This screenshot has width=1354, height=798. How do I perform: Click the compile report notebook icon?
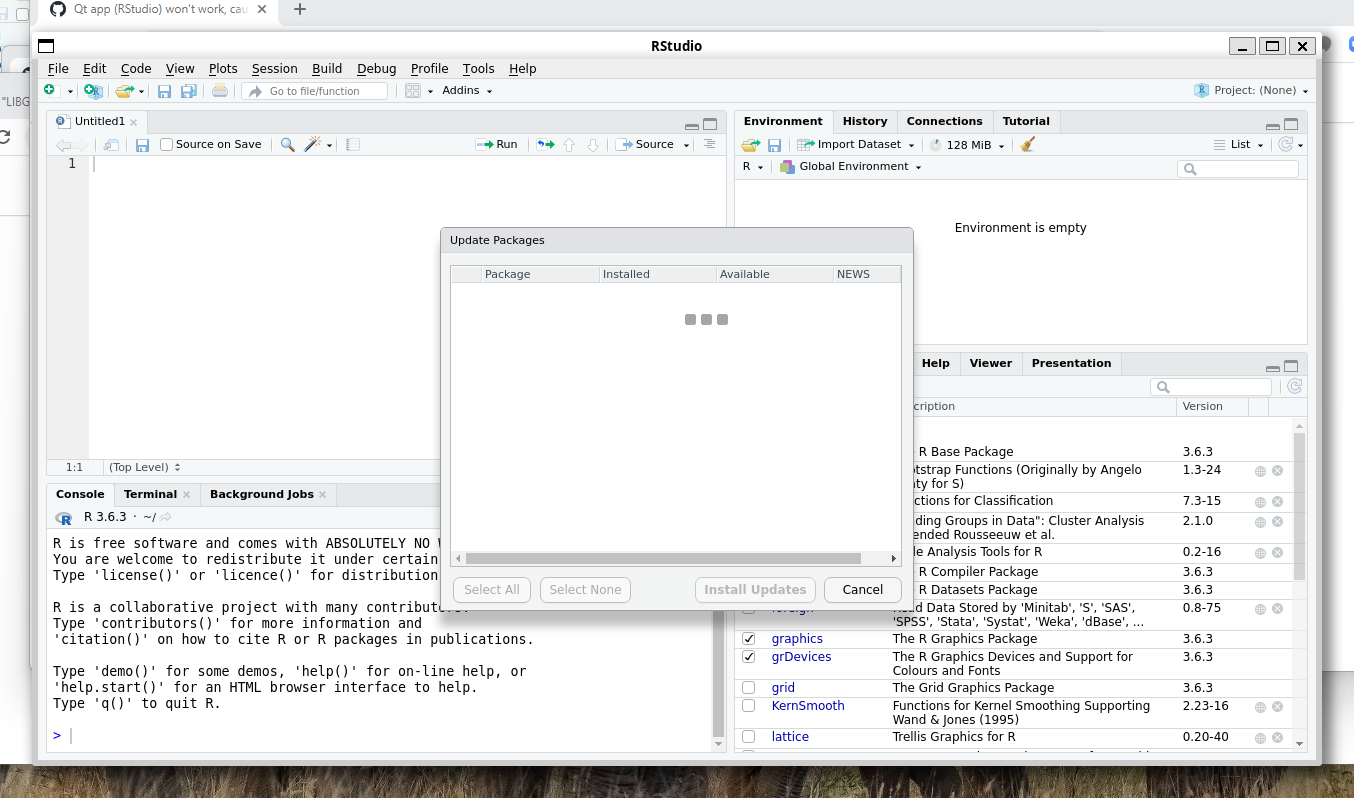[x=352, y=144]
